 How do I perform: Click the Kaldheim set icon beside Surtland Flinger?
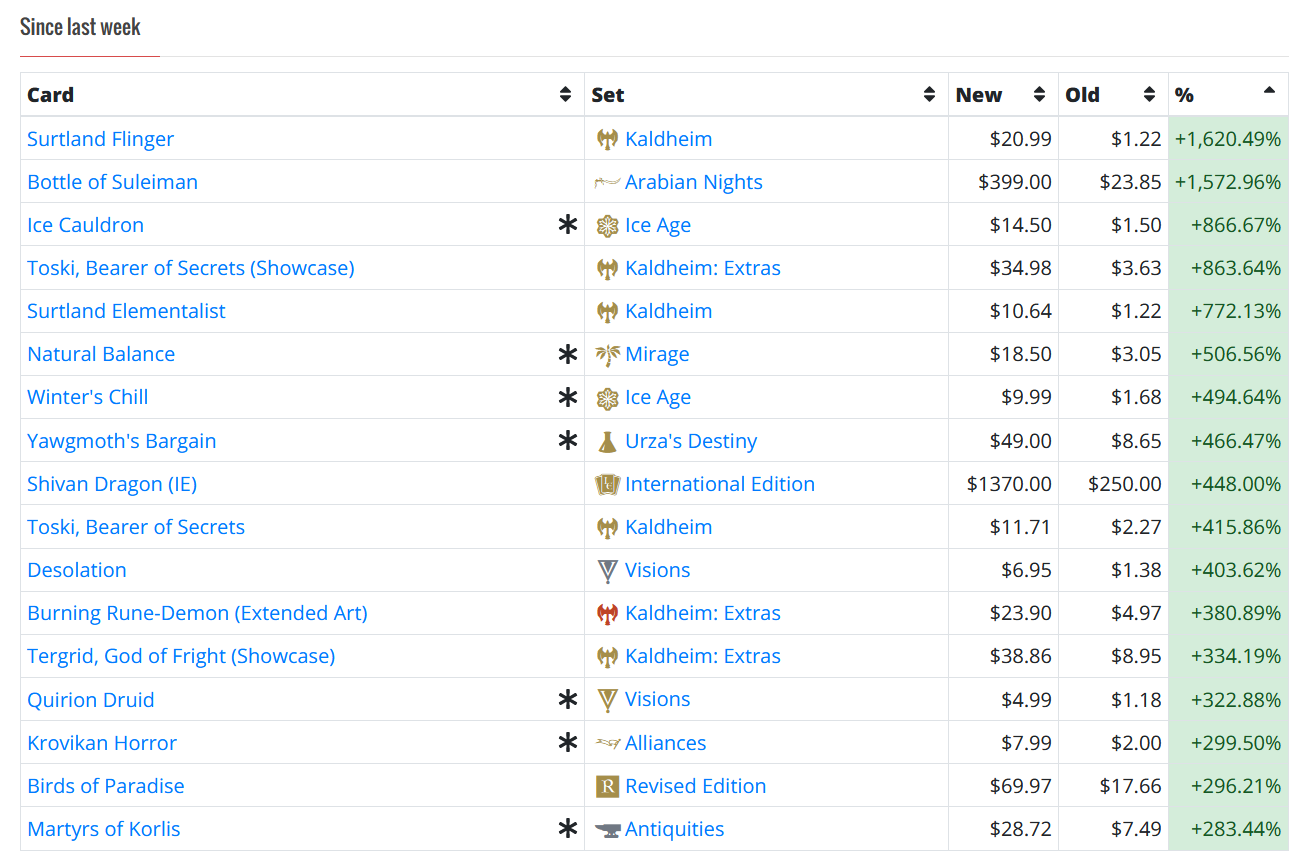click(x=607, y=139)
